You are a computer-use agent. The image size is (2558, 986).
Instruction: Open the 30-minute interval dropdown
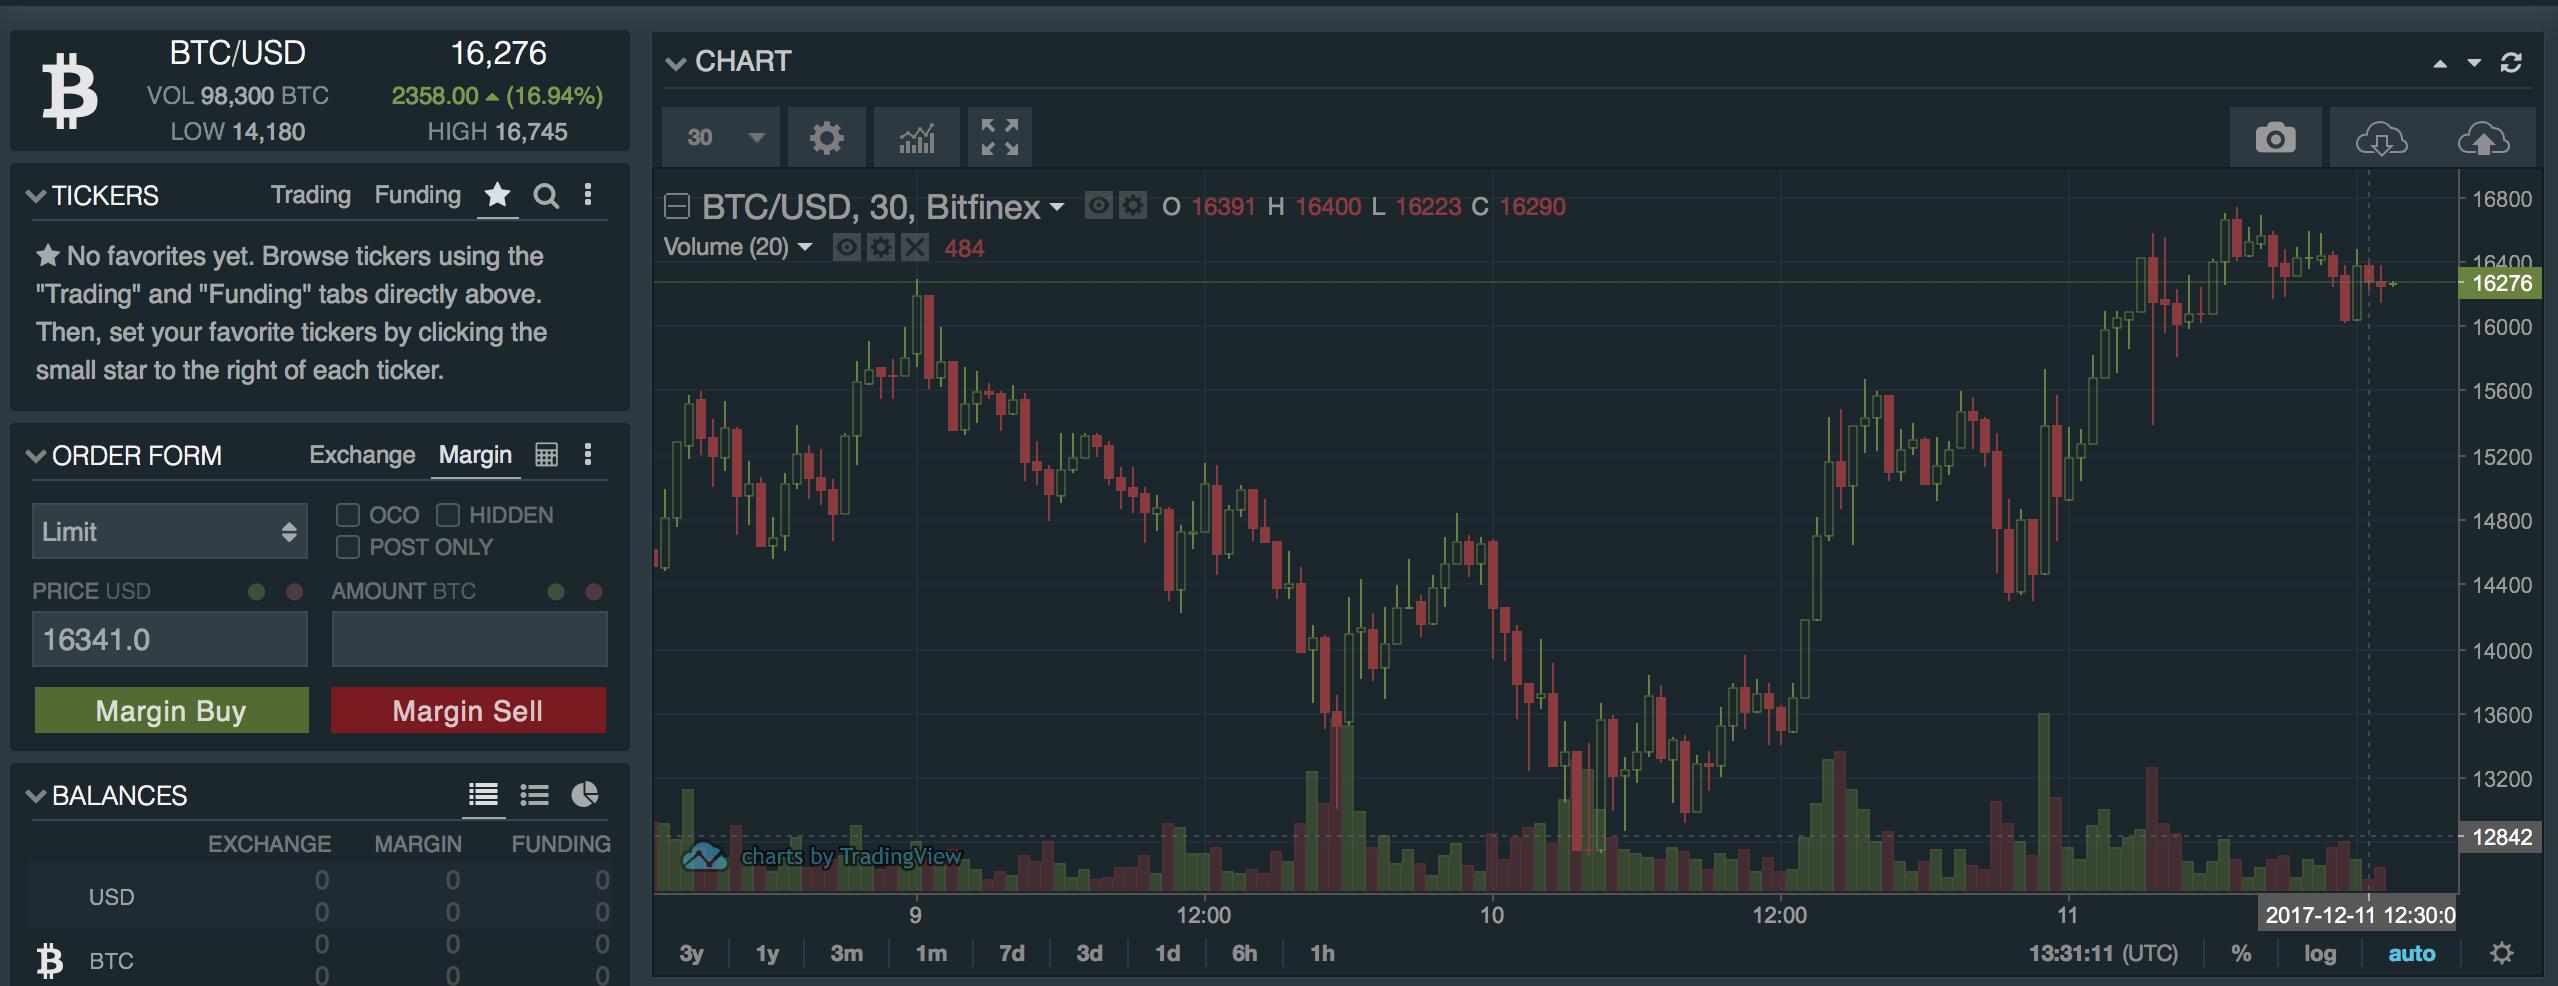click(720, 137)
